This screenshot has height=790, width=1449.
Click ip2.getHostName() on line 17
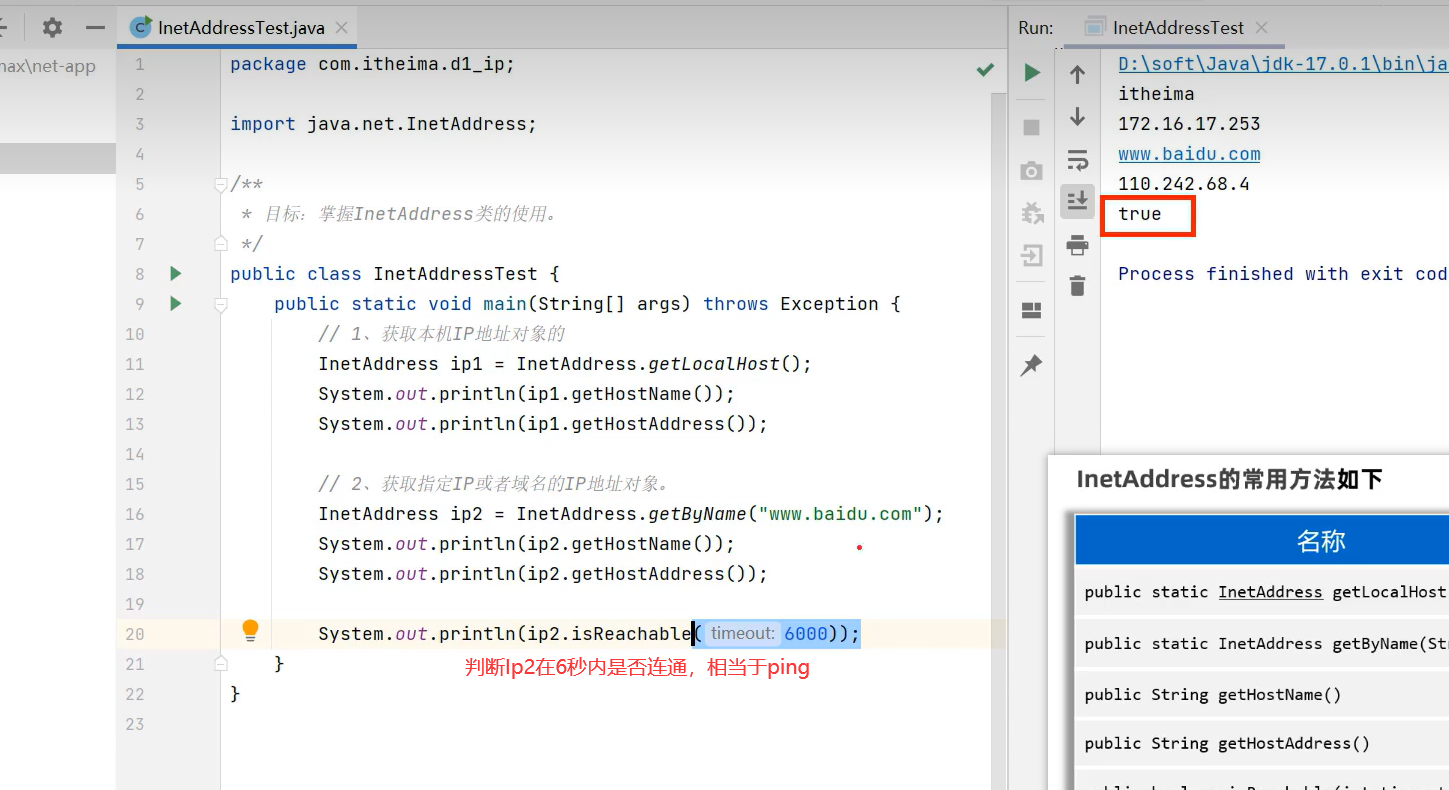pos(620,544)
